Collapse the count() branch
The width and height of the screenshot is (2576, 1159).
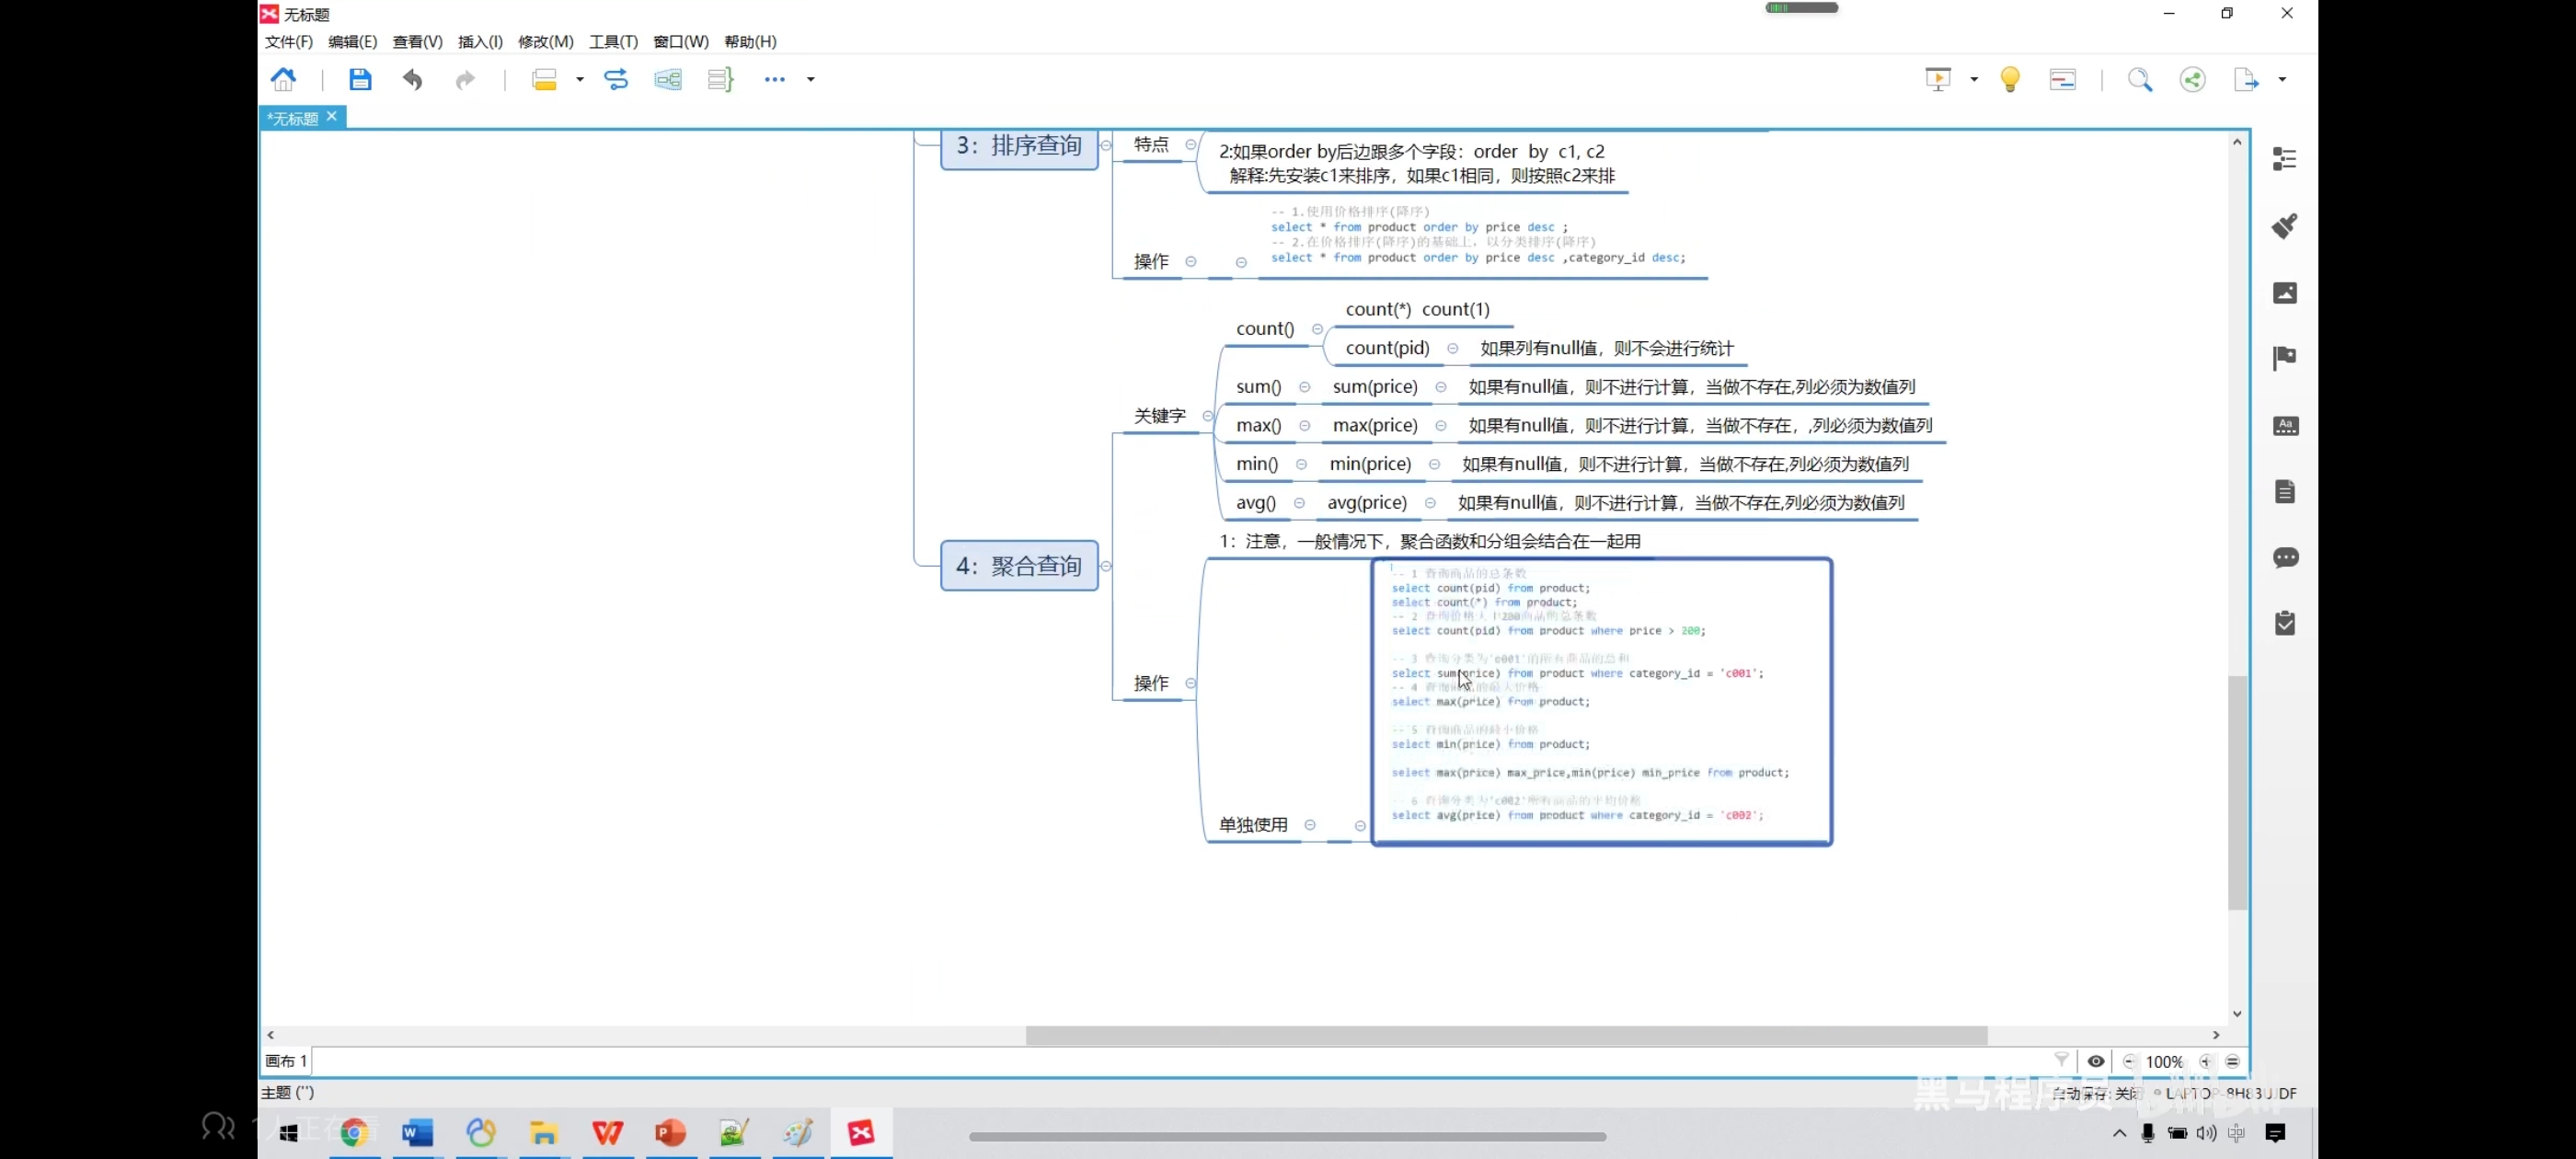pyautogui.click(x=1317, y=329)
